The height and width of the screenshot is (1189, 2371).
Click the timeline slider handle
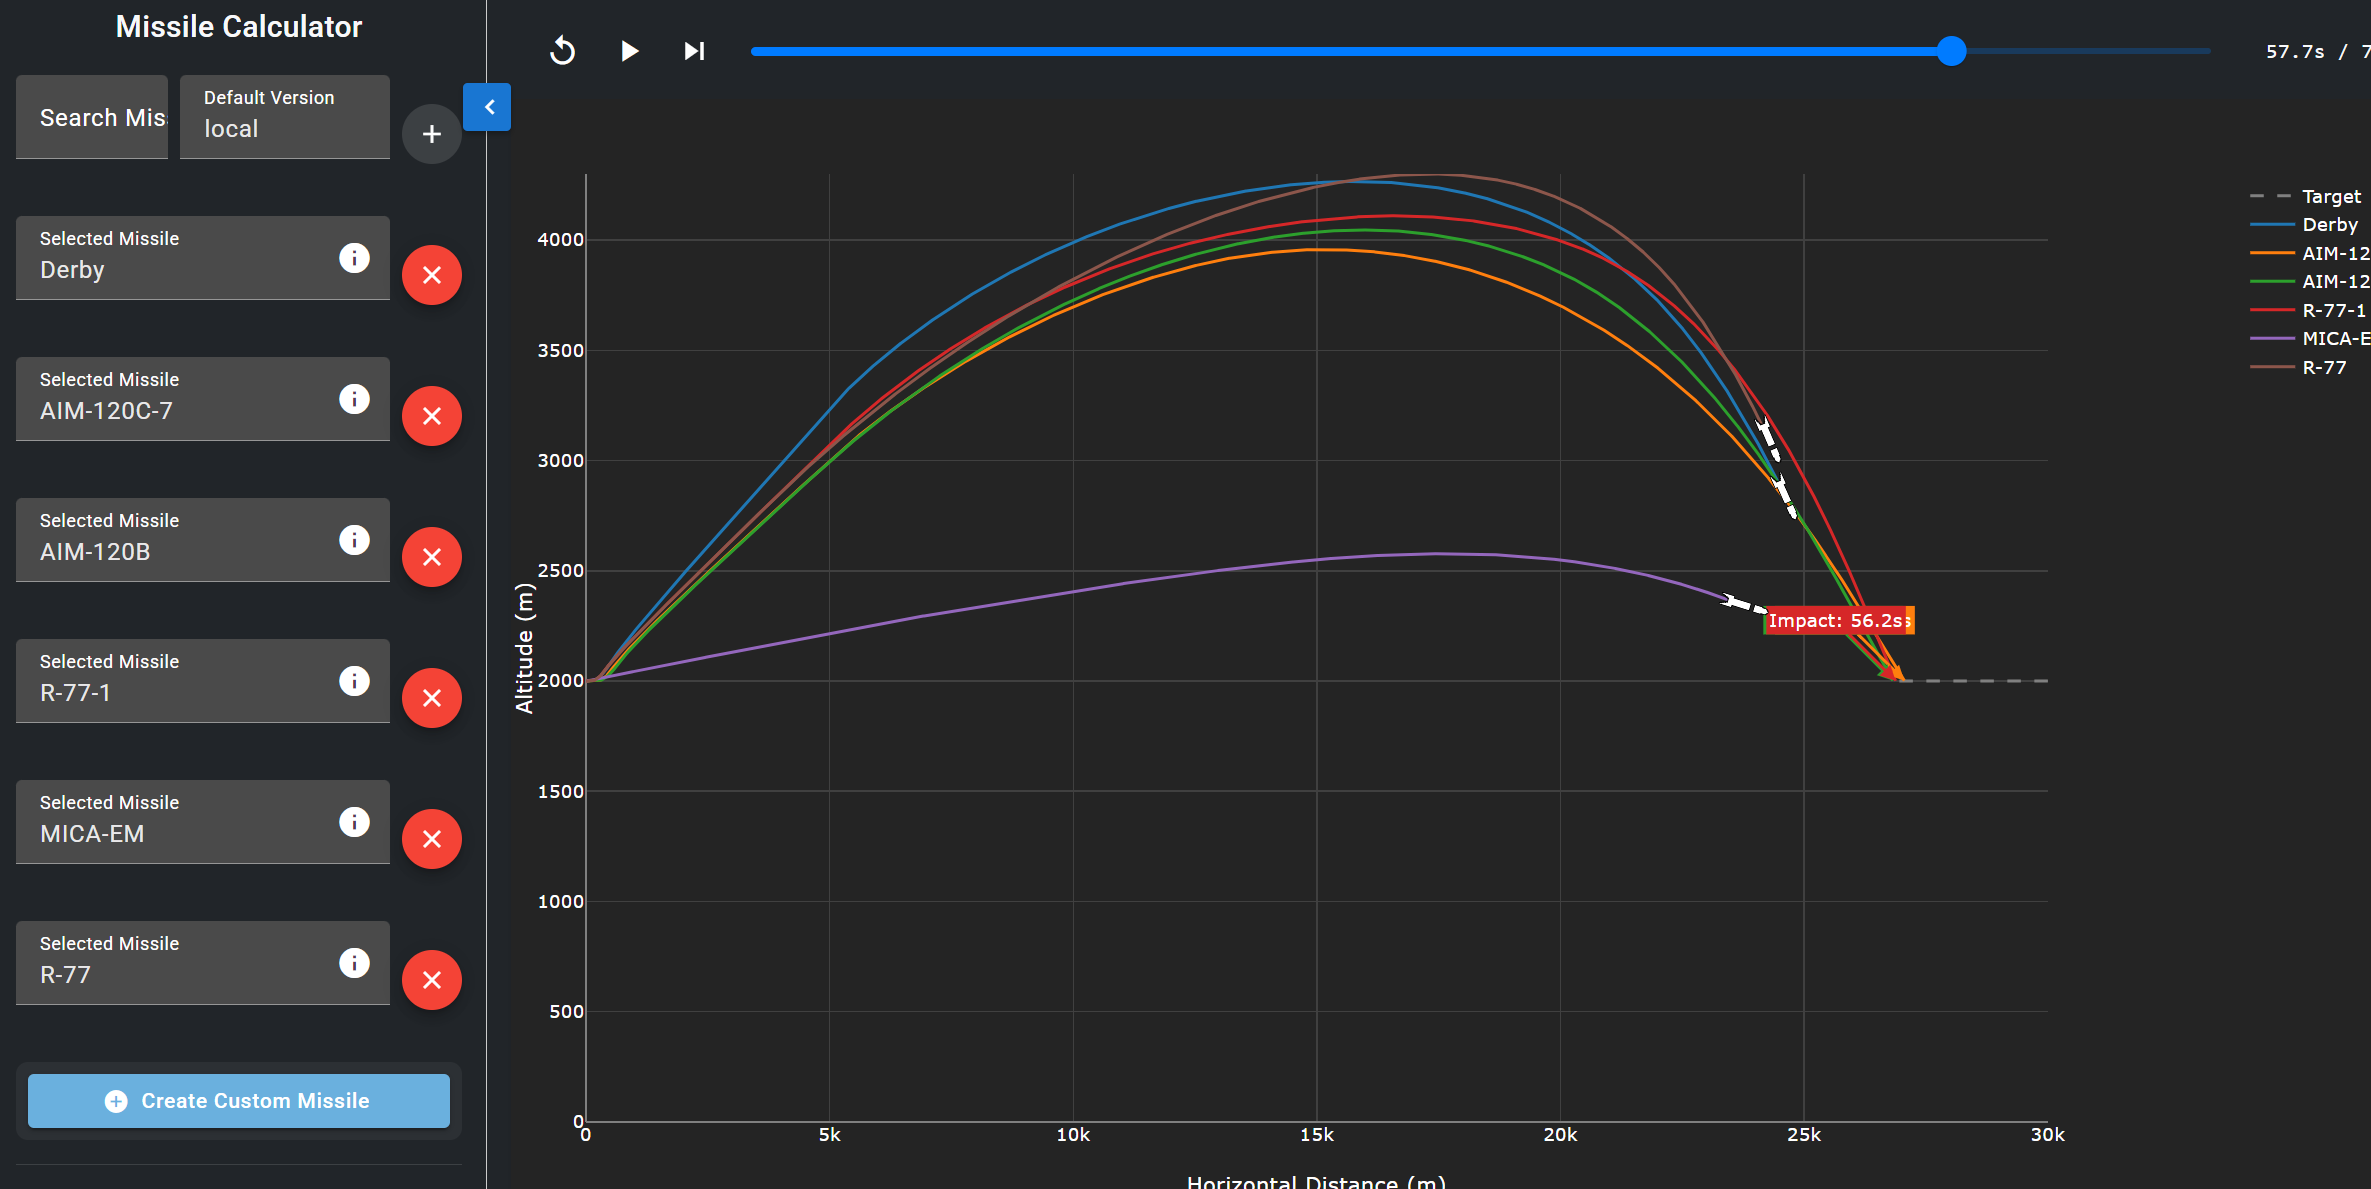(1951, 51)
